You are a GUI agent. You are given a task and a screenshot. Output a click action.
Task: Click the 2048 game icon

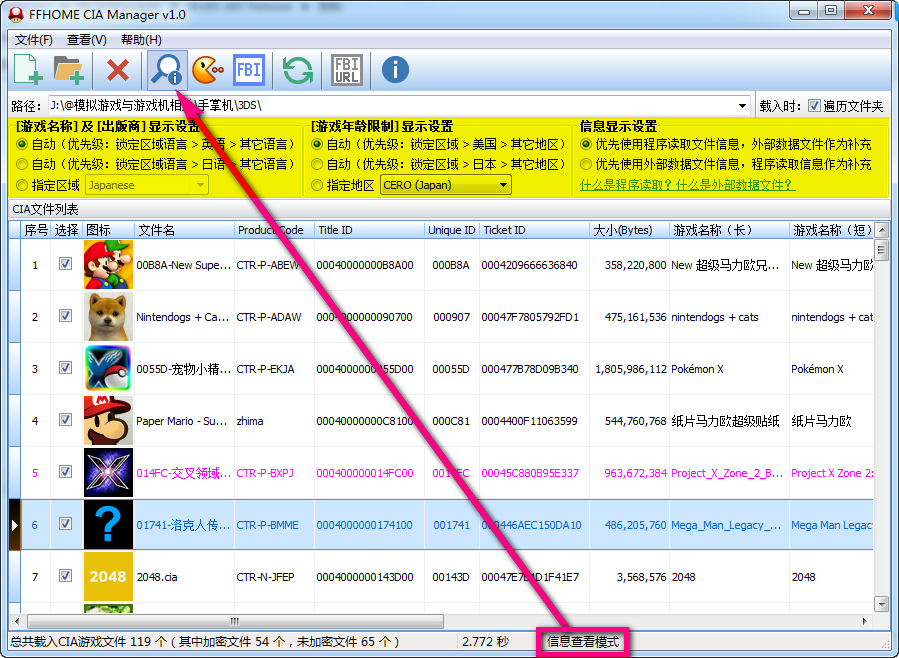[108, 577]
